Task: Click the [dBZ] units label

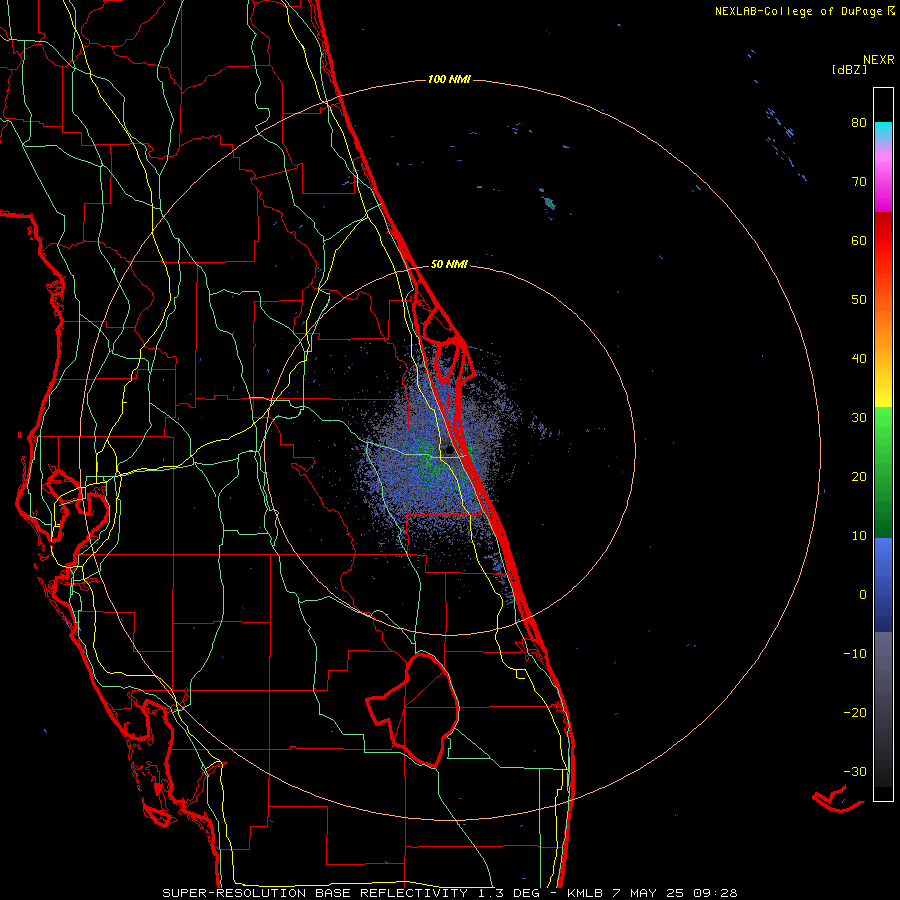Action: pyautogui.click(x=849, y=70)
